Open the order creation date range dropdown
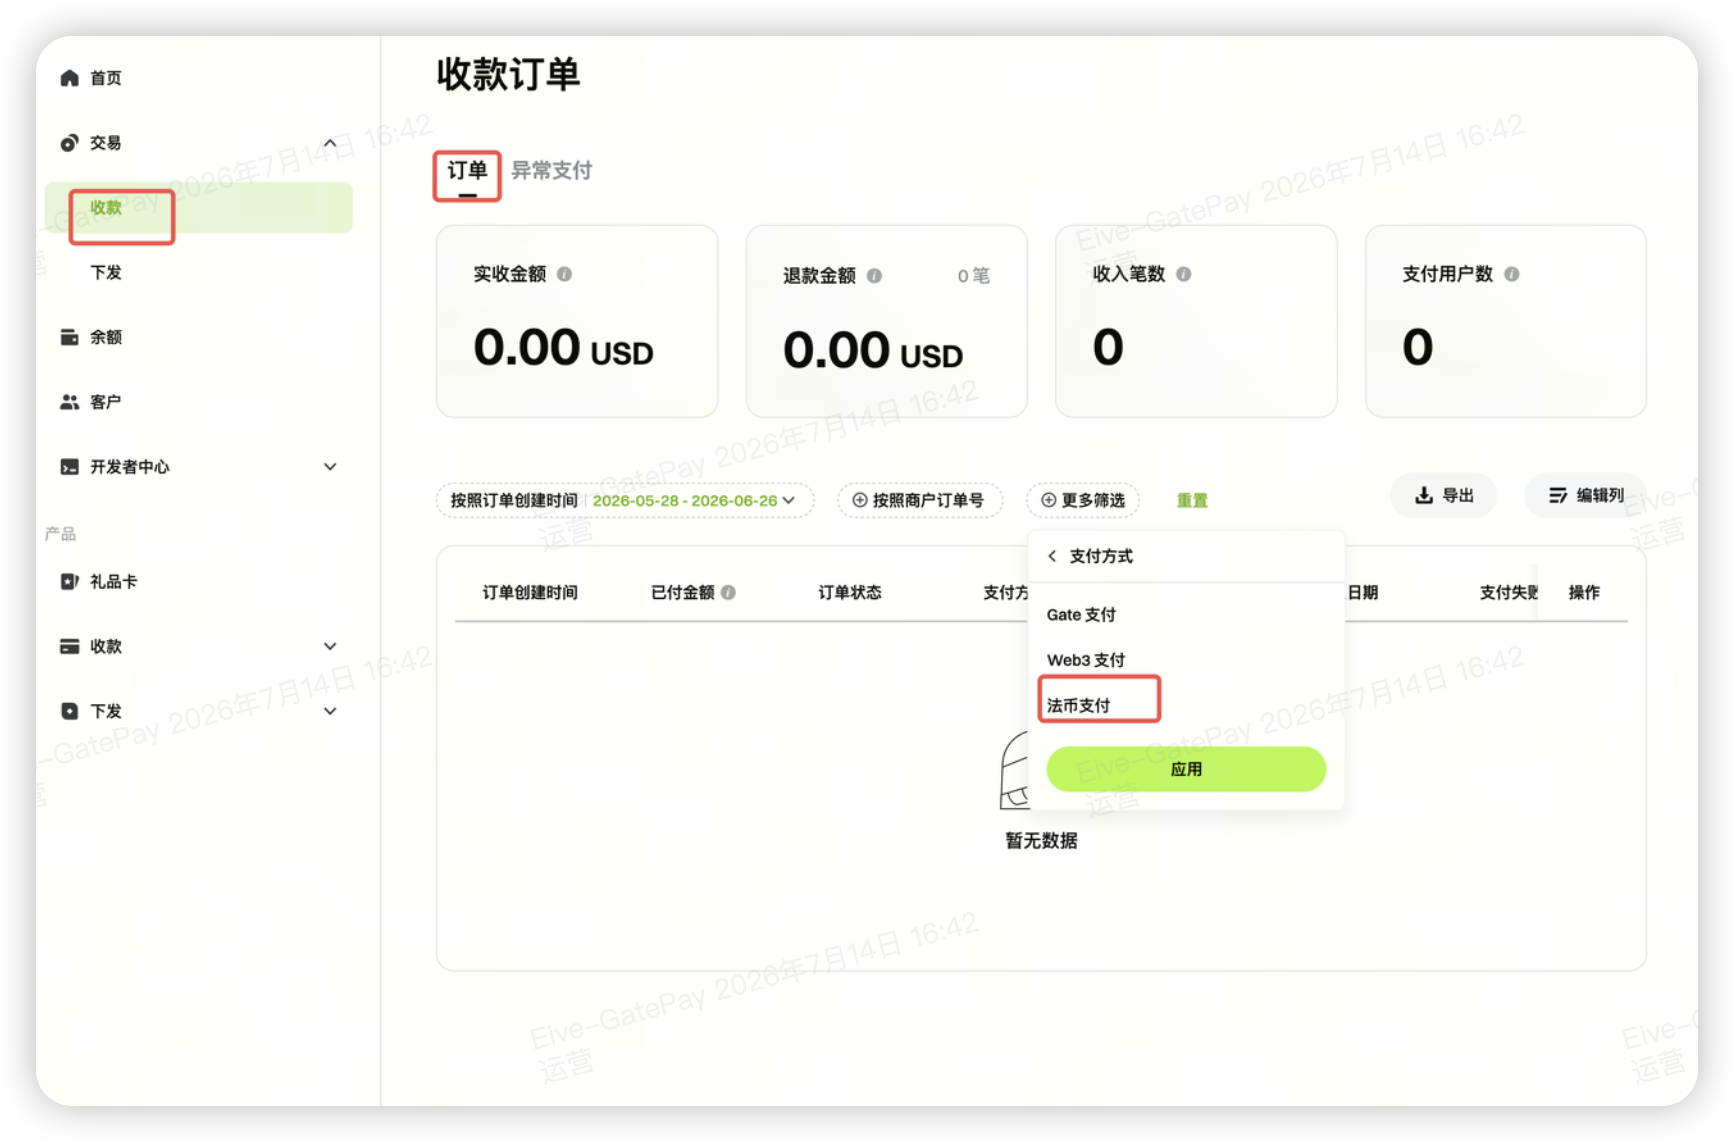The image size is (1734, 1142). pyautogui.click(x=625, y=500)
